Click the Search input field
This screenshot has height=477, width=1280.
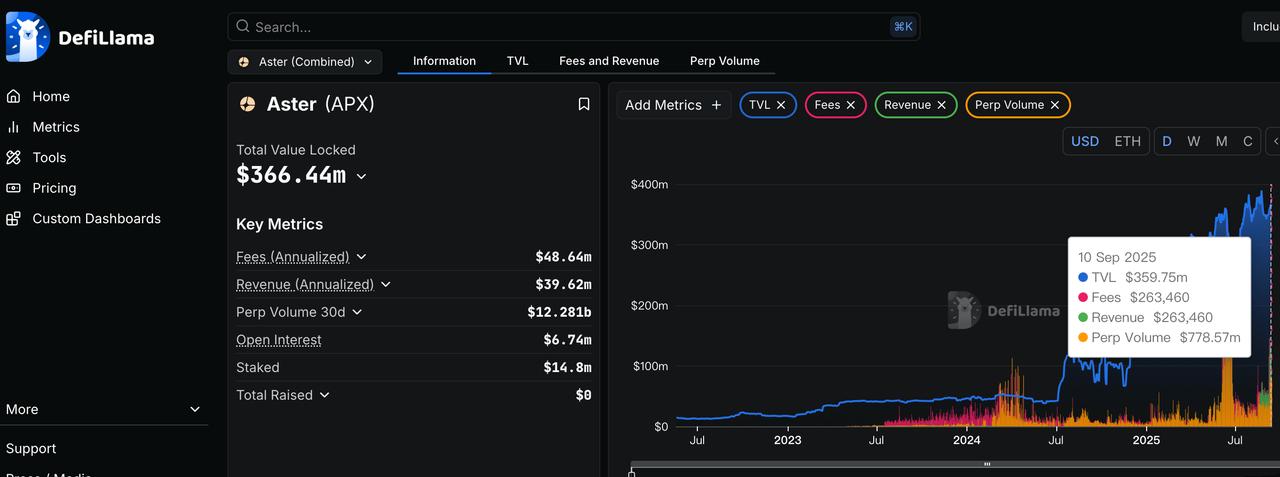pyautogui.click(x=560, y=27)
